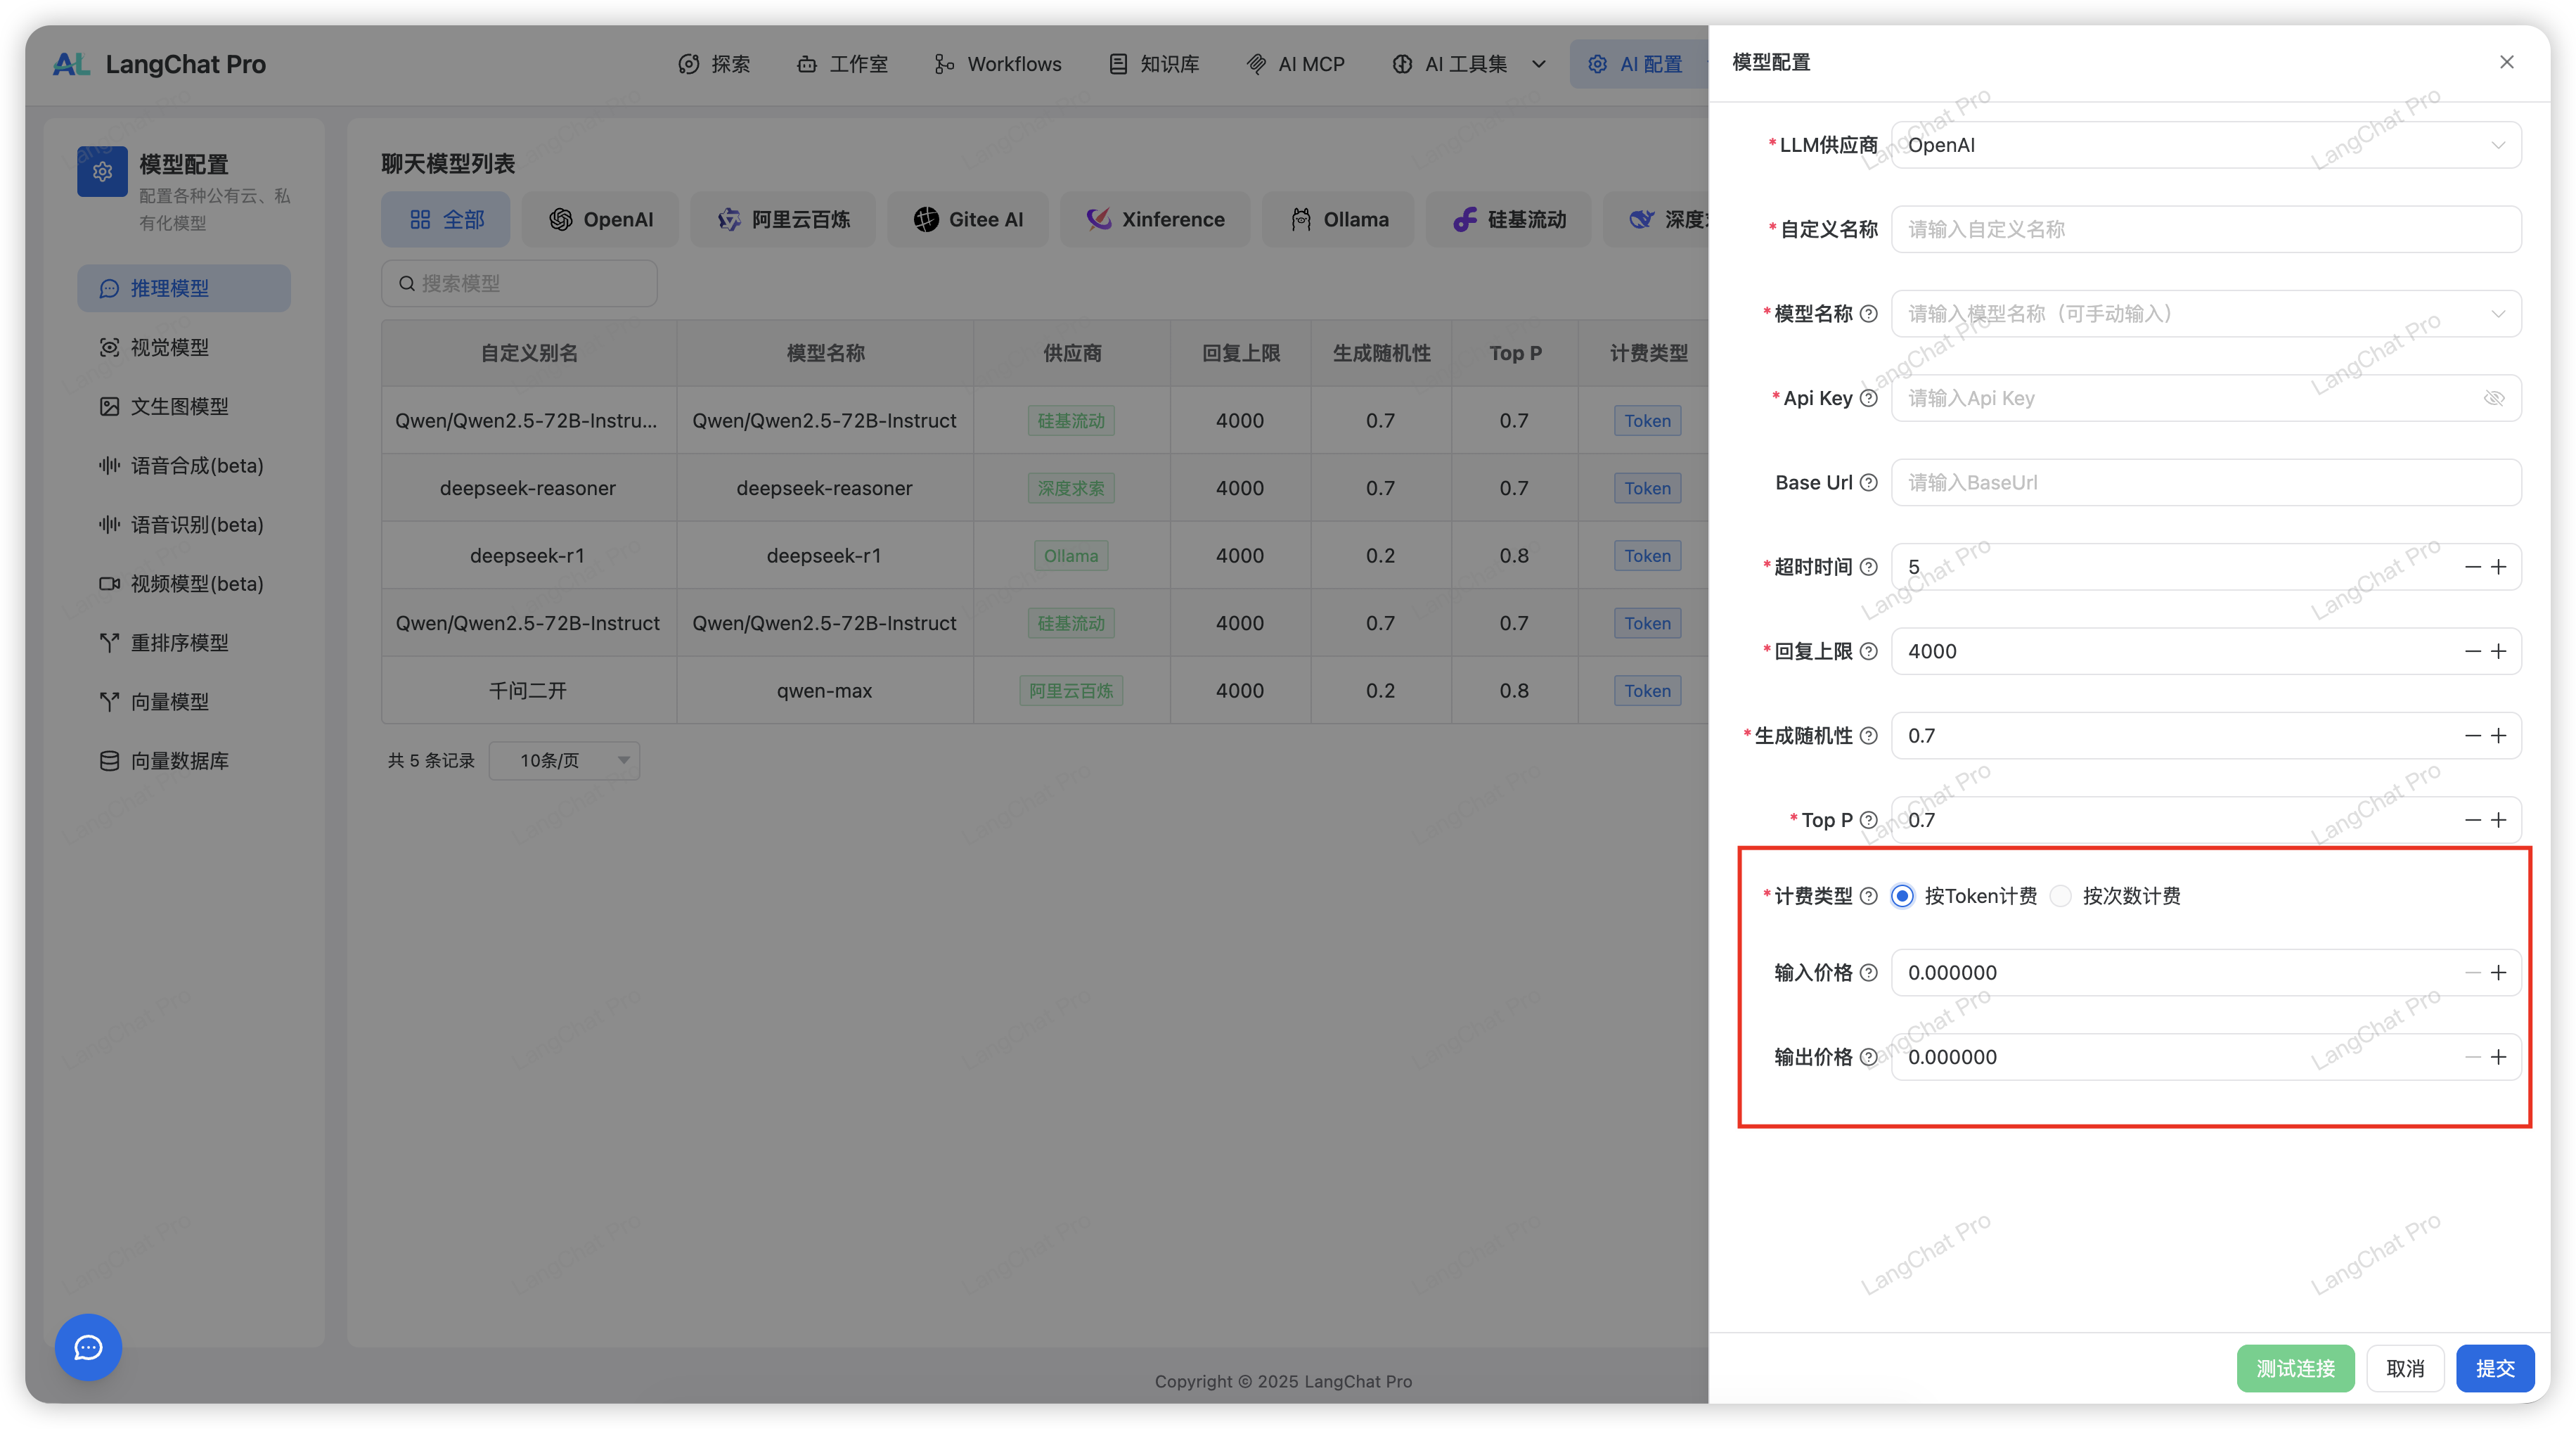The height and width of the screenshot is (1429, 2576).
Task: Click the help icon beside Base Url
Action: [1868, 483]
